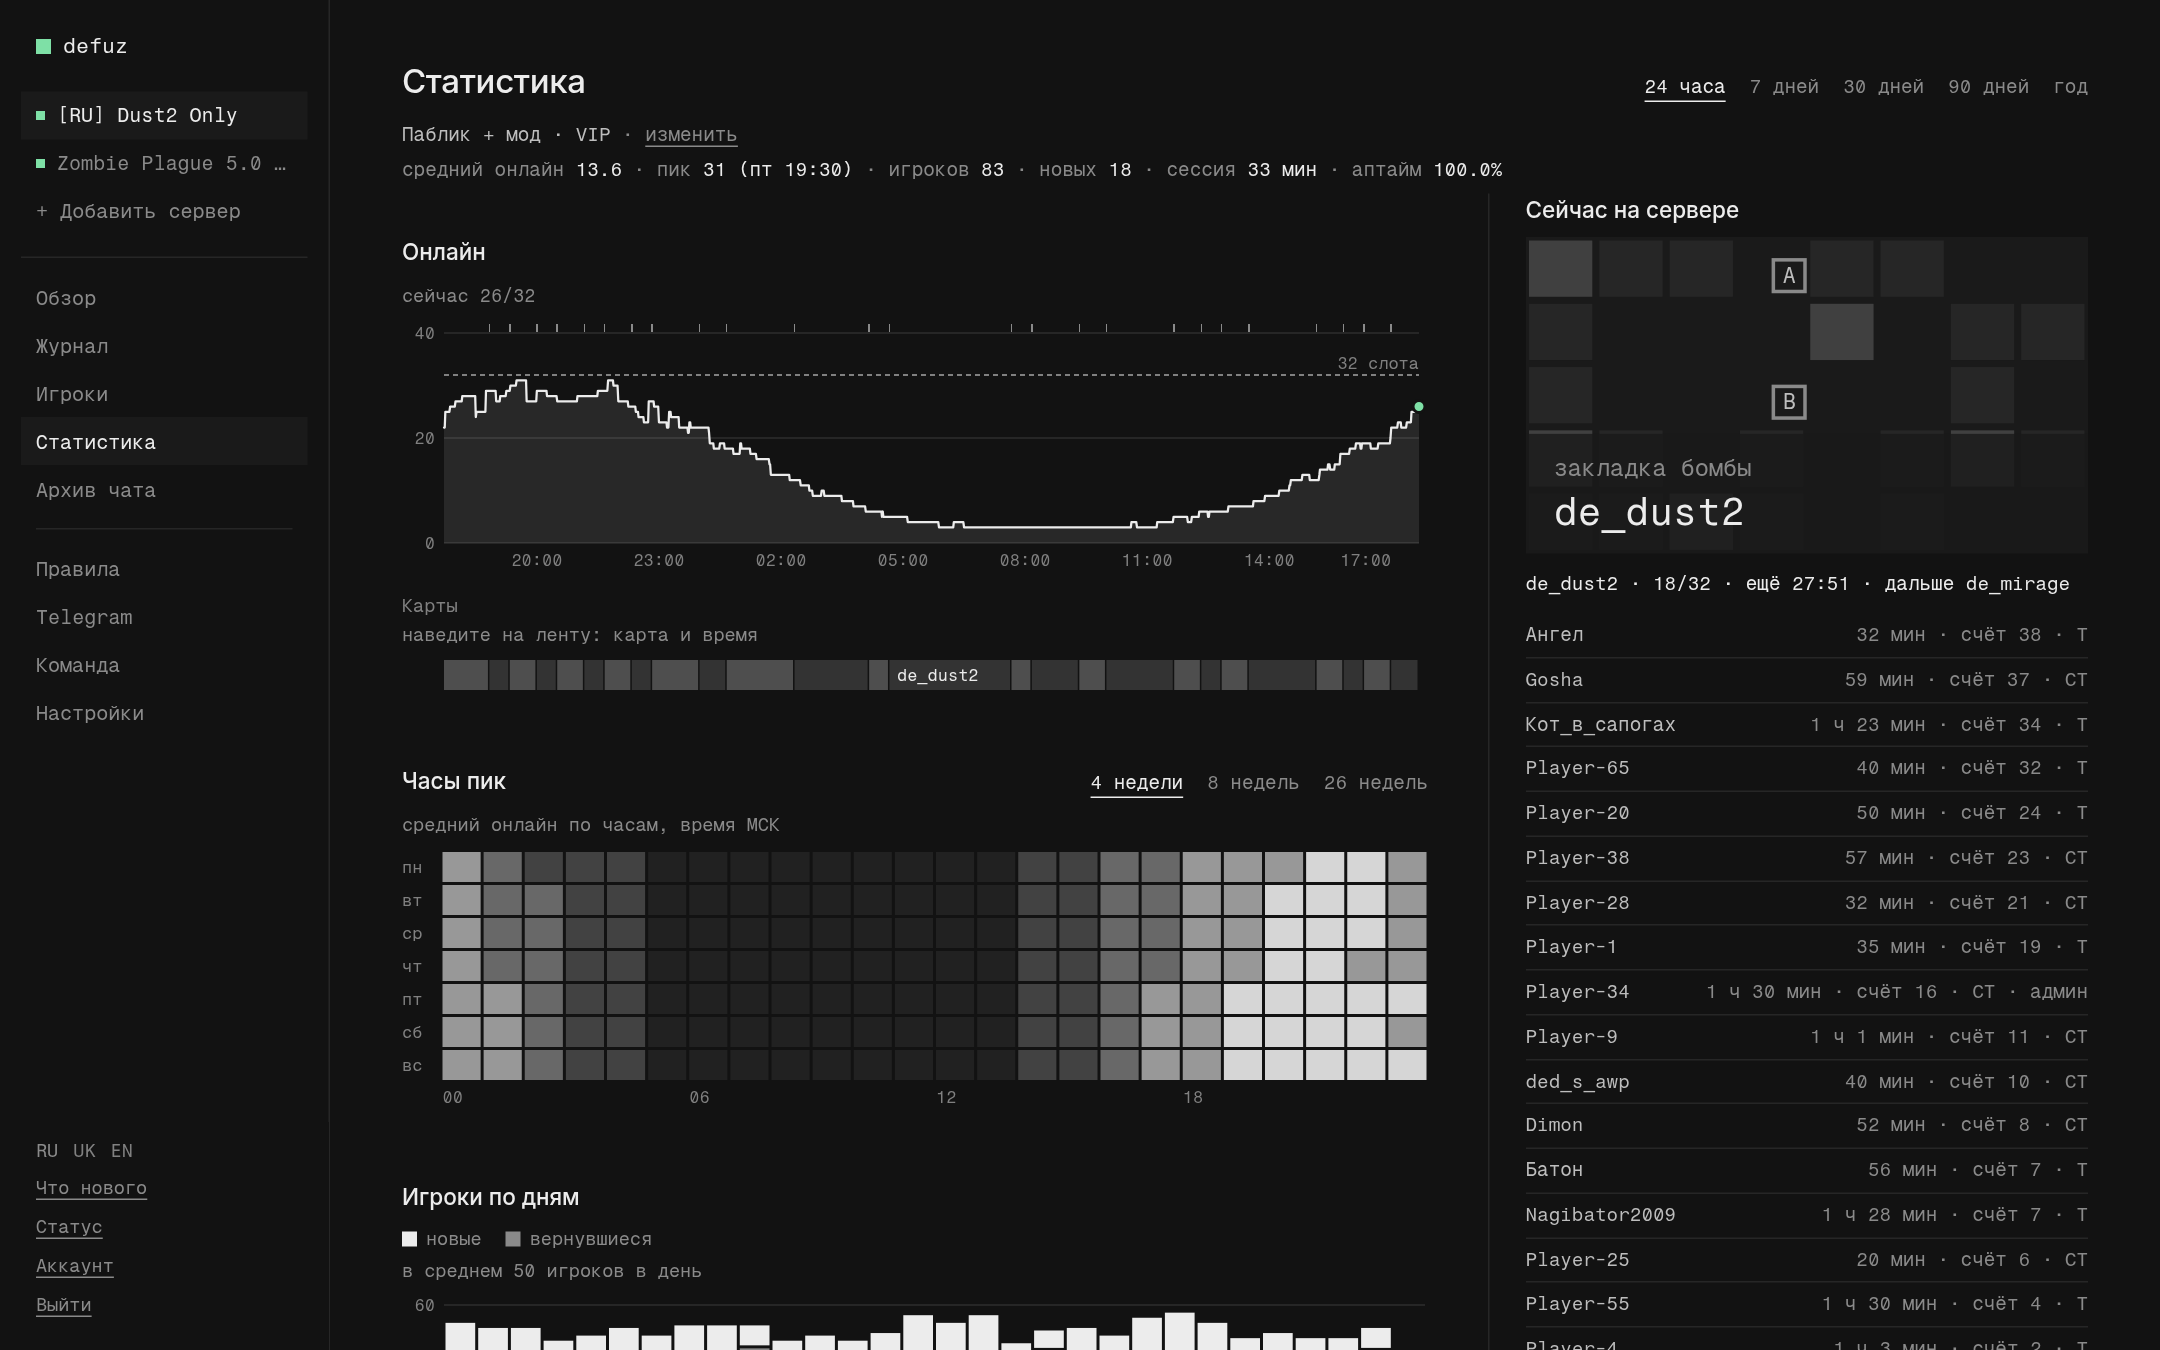Open the Правила page
Image resolution: width=2160 pixels, height=1350 pixels.
[x=164, y=569]
